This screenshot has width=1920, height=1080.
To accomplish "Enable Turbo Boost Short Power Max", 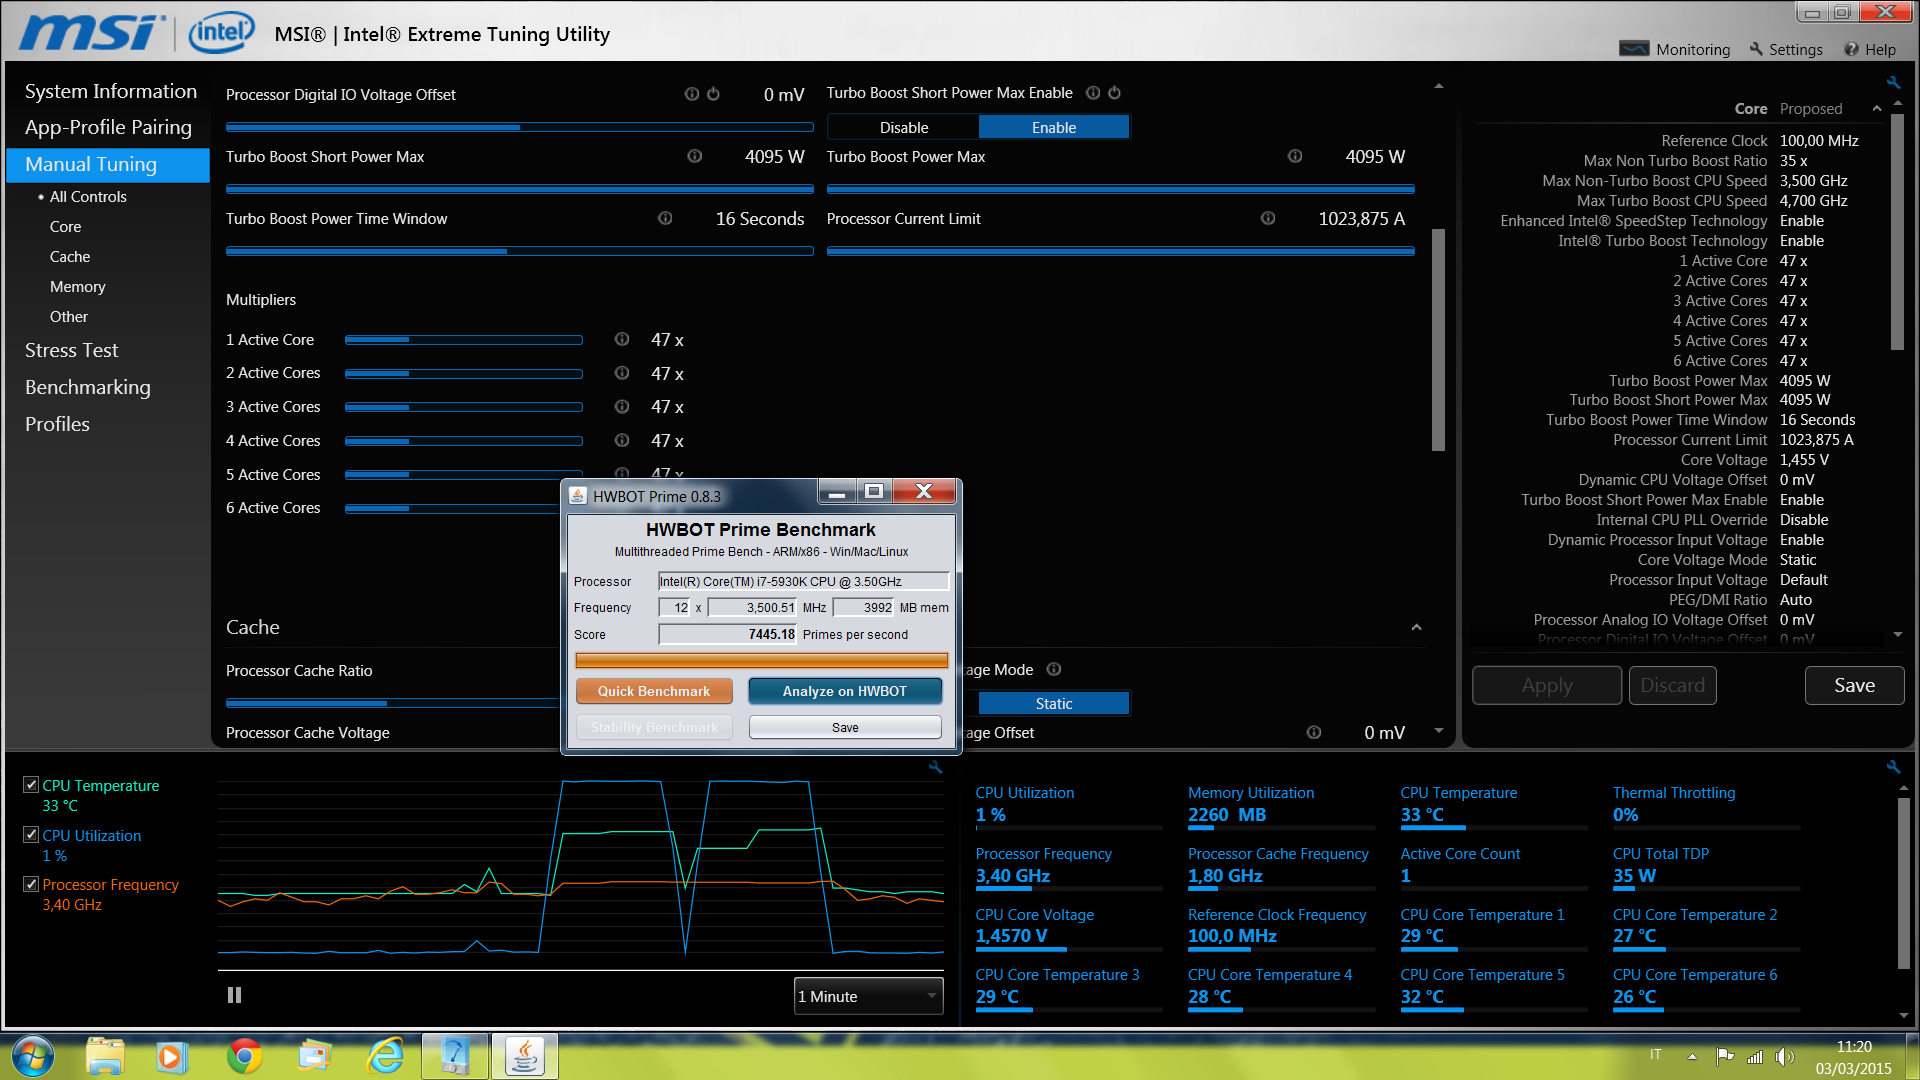I will (x=1054, y=127).
